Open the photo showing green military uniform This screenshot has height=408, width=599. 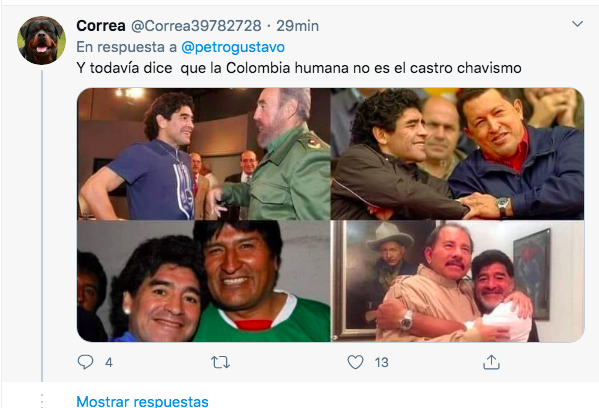[204, 154]
